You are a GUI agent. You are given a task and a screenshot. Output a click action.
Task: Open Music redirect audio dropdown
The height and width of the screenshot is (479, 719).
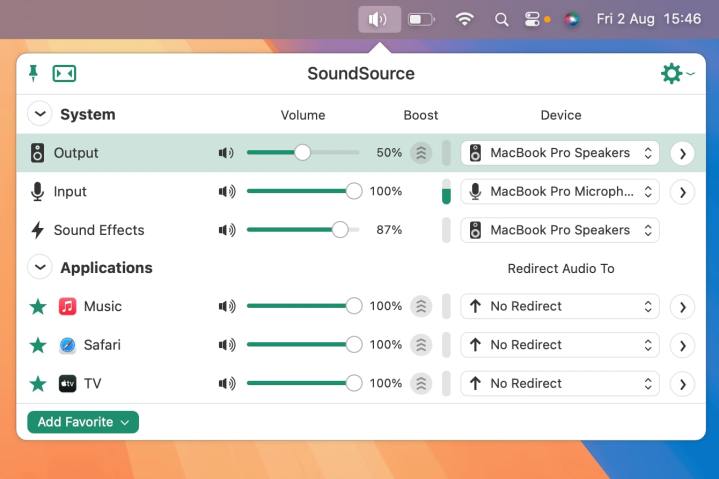click(x=560, y=306)
